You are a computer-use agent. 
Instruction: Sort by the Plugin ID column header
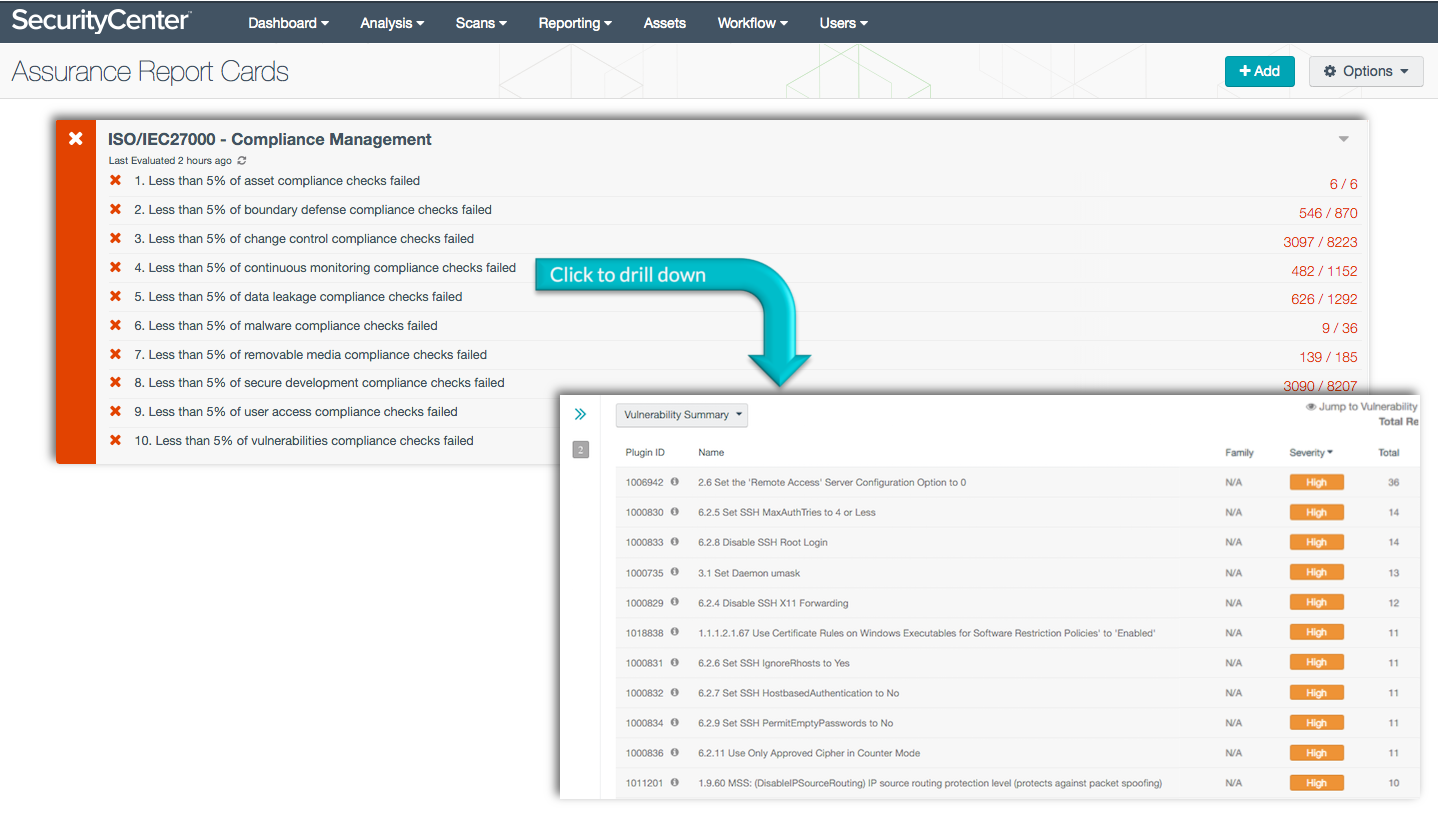pos(645,453)
